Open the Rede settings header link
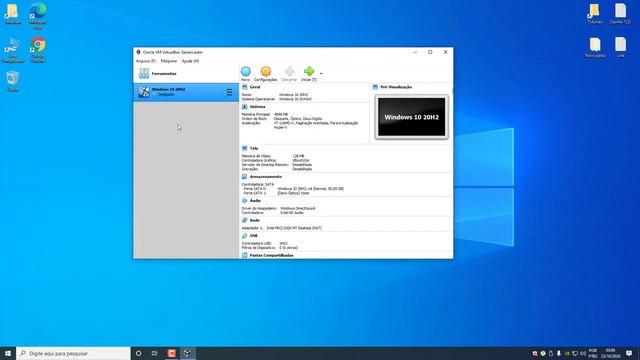Screen dimensions: 640x360 click(x=255, y=220)
